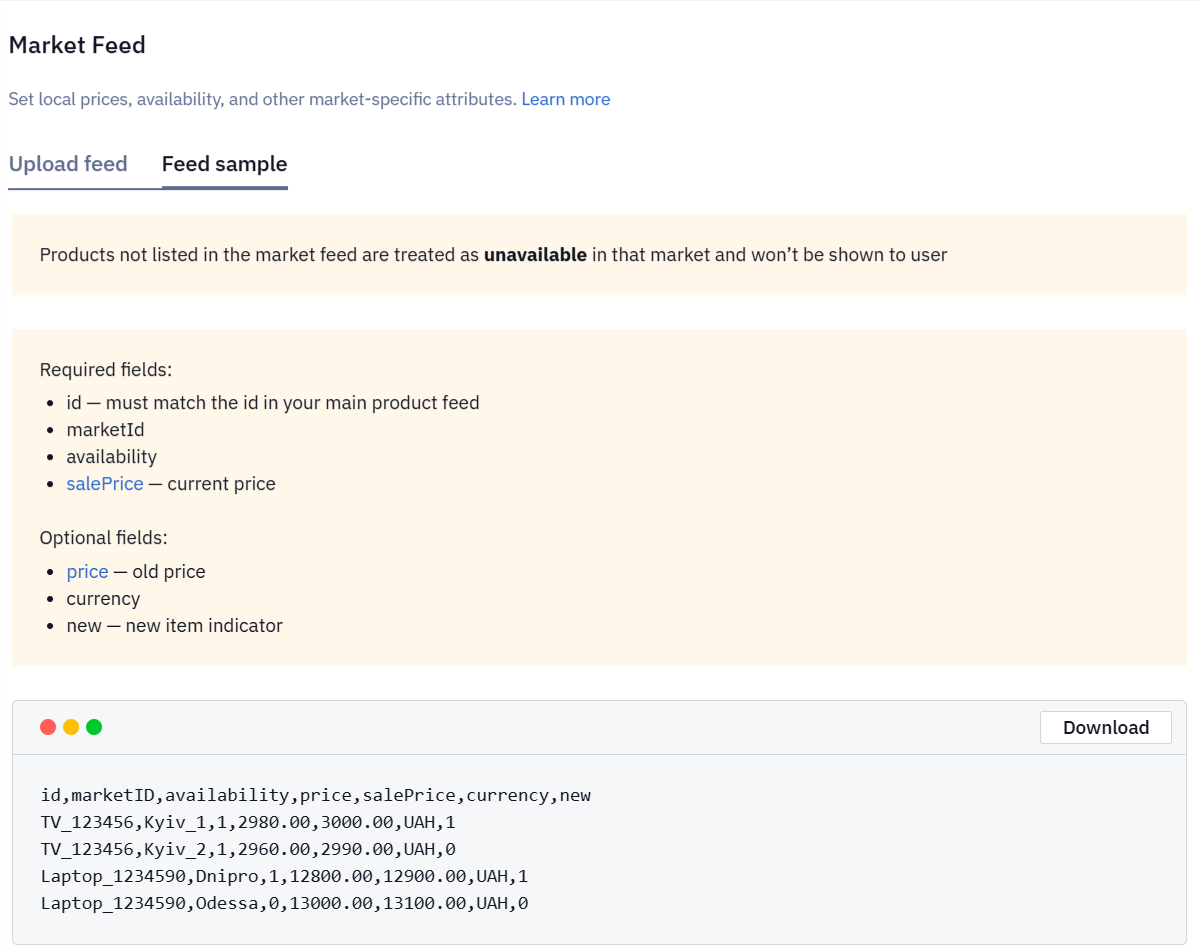Viewport: 1200px width, 948px height.
Task: Click the TV_123456,Kyiv_2 sample row
Action: [248, 849]
